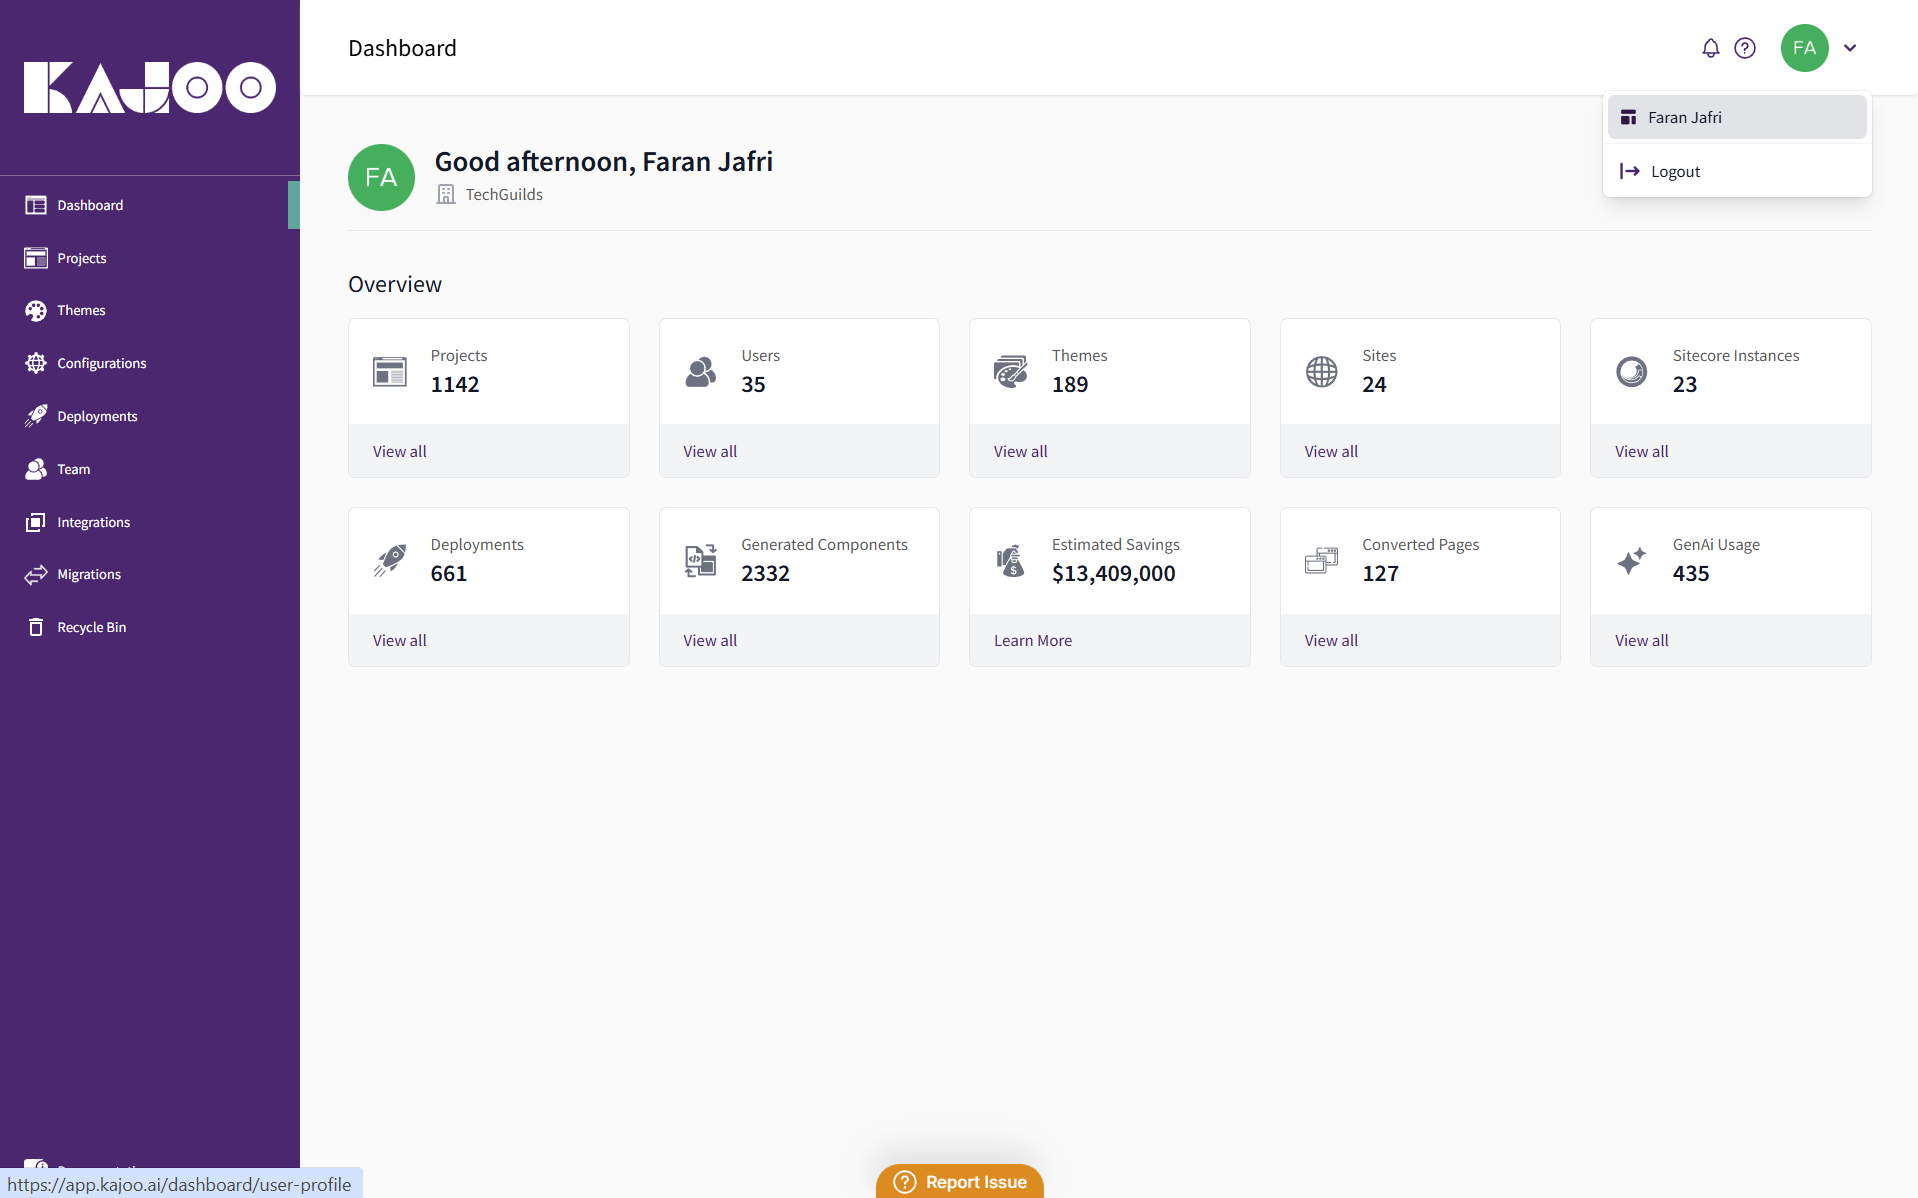Click the FA avatar in the header
Viewport: 1918px width, 1198px height.
click(1804, 48)
